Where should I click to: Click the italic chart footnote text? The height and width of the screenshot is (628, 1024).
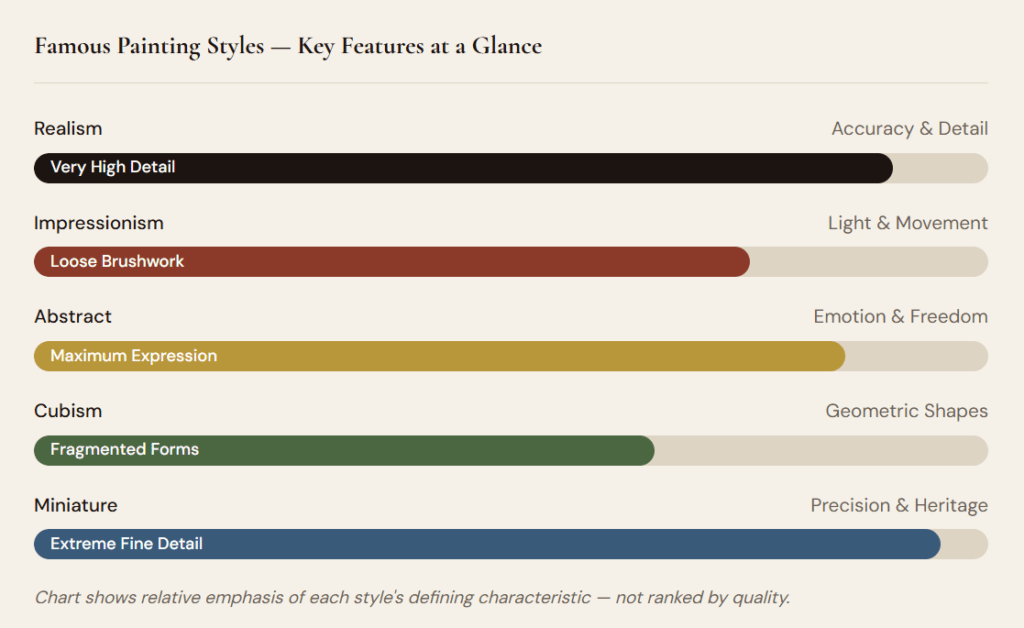[412, 598]
